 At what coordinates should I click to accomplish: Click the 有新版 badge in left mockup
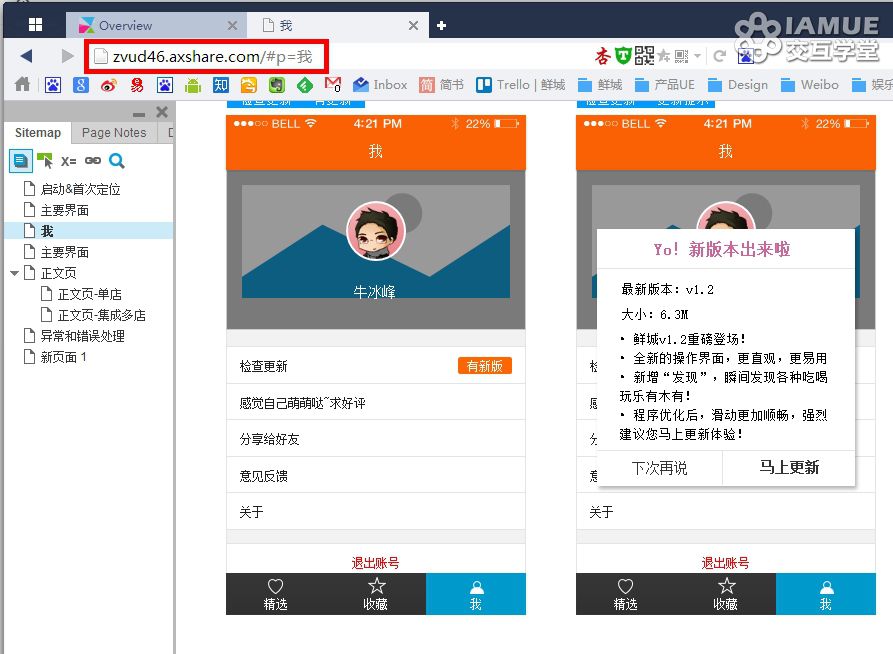click(485, 366)
